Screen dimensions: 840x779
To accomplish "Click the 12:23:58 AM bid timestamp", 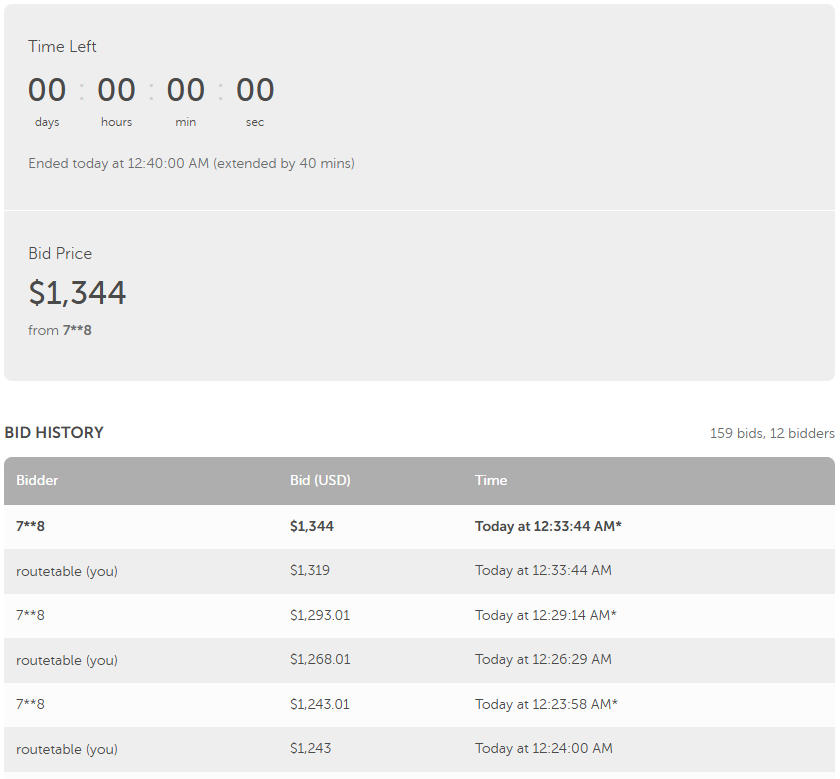I will (x=545, y=704).
